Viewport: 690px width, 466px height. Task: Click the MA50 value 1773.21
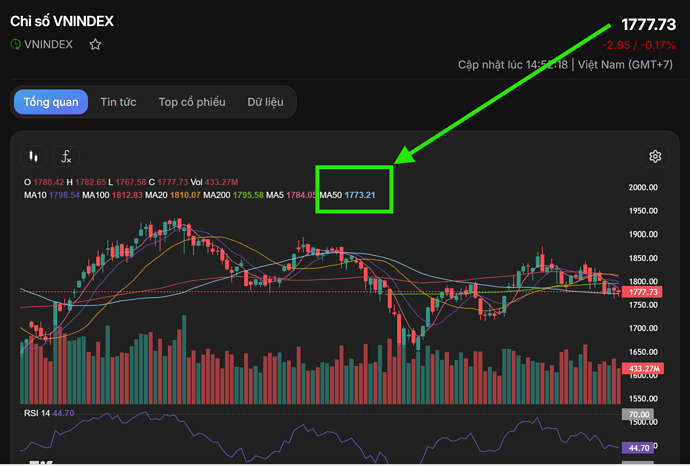tap(360, 195)
